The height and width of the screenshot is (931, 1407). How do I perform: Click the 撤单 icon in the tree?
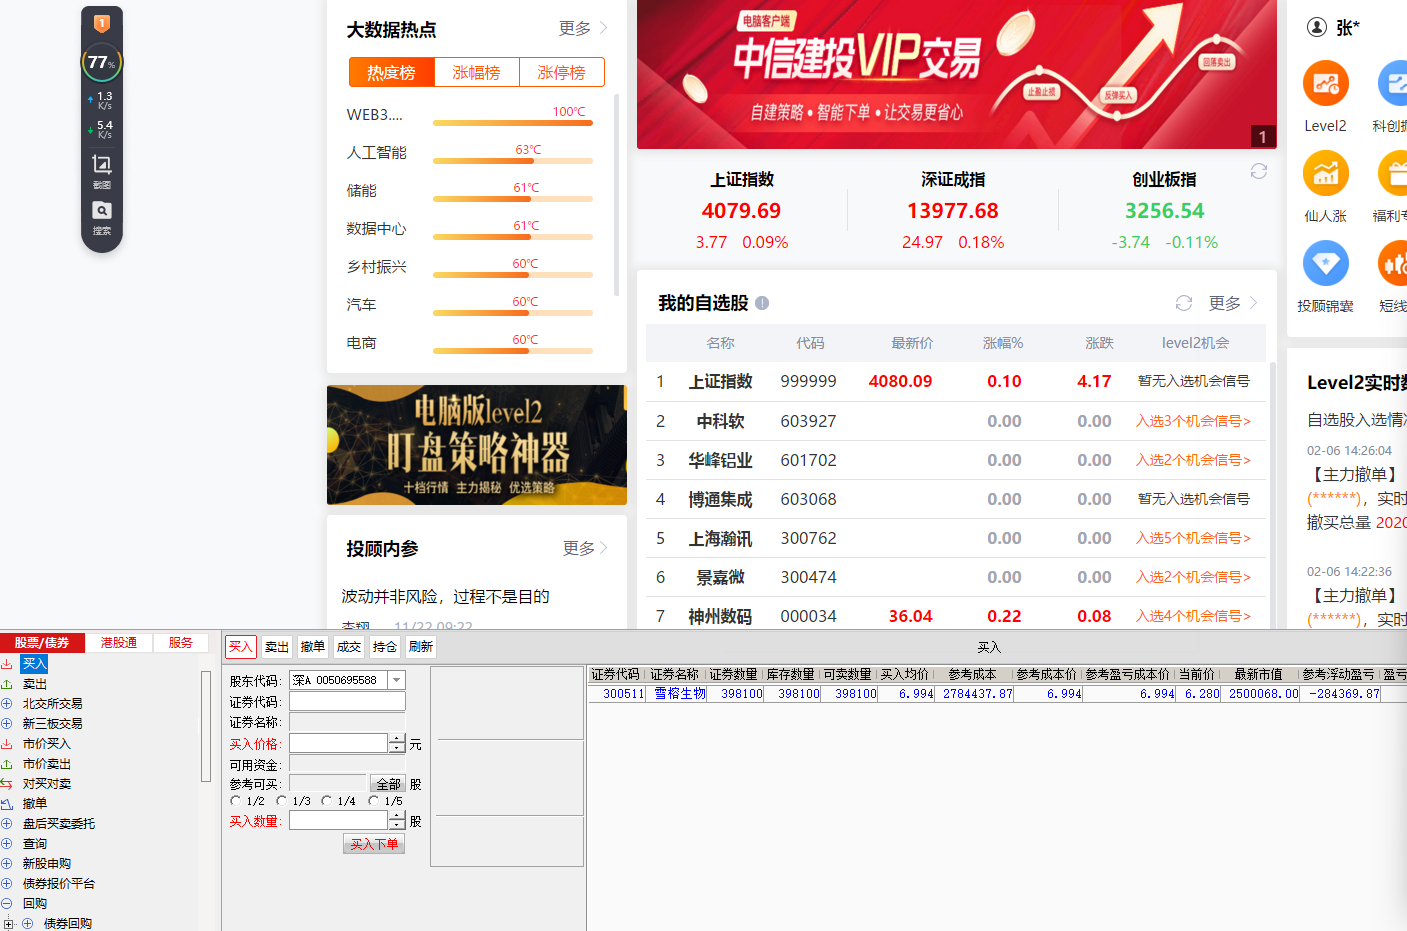point(7,804)
